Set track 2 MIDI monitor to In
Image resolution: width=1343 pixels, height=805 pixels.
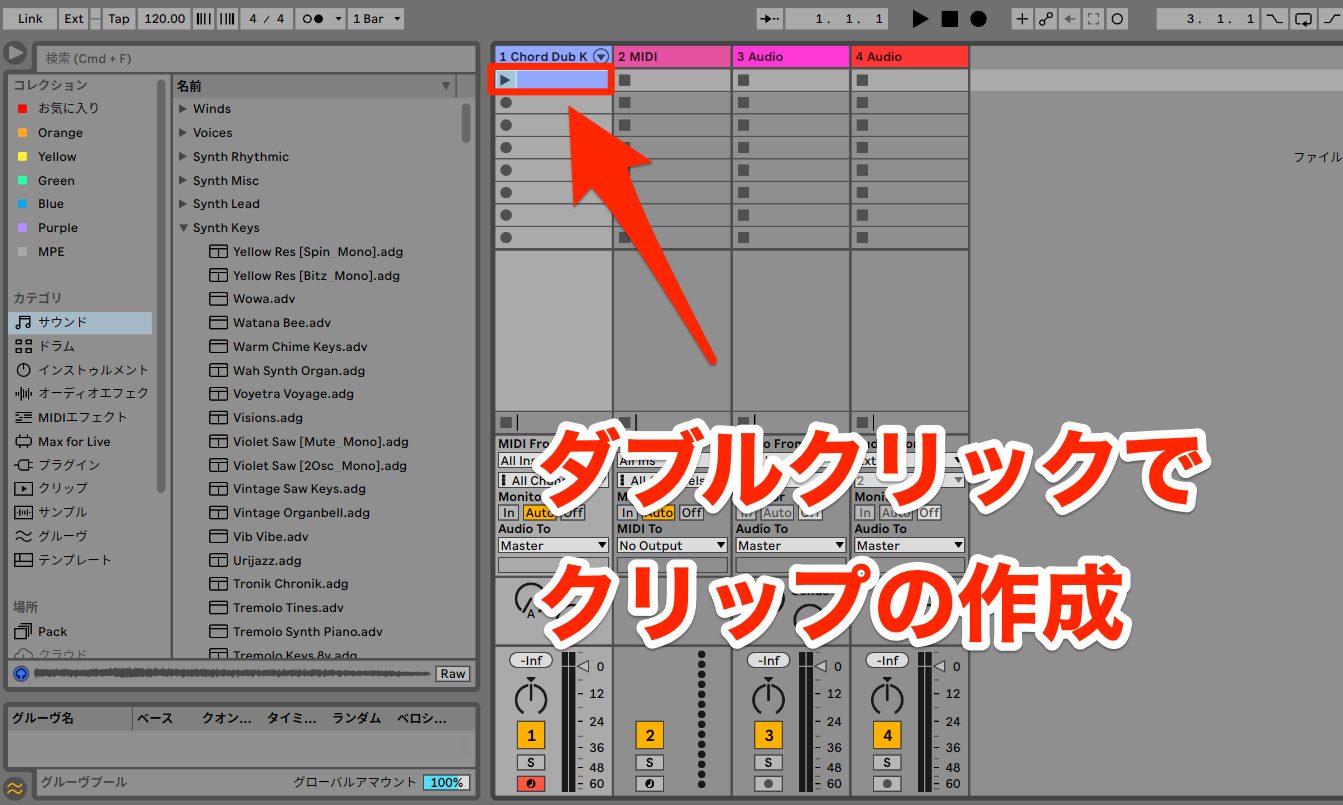tap(627, 512)
